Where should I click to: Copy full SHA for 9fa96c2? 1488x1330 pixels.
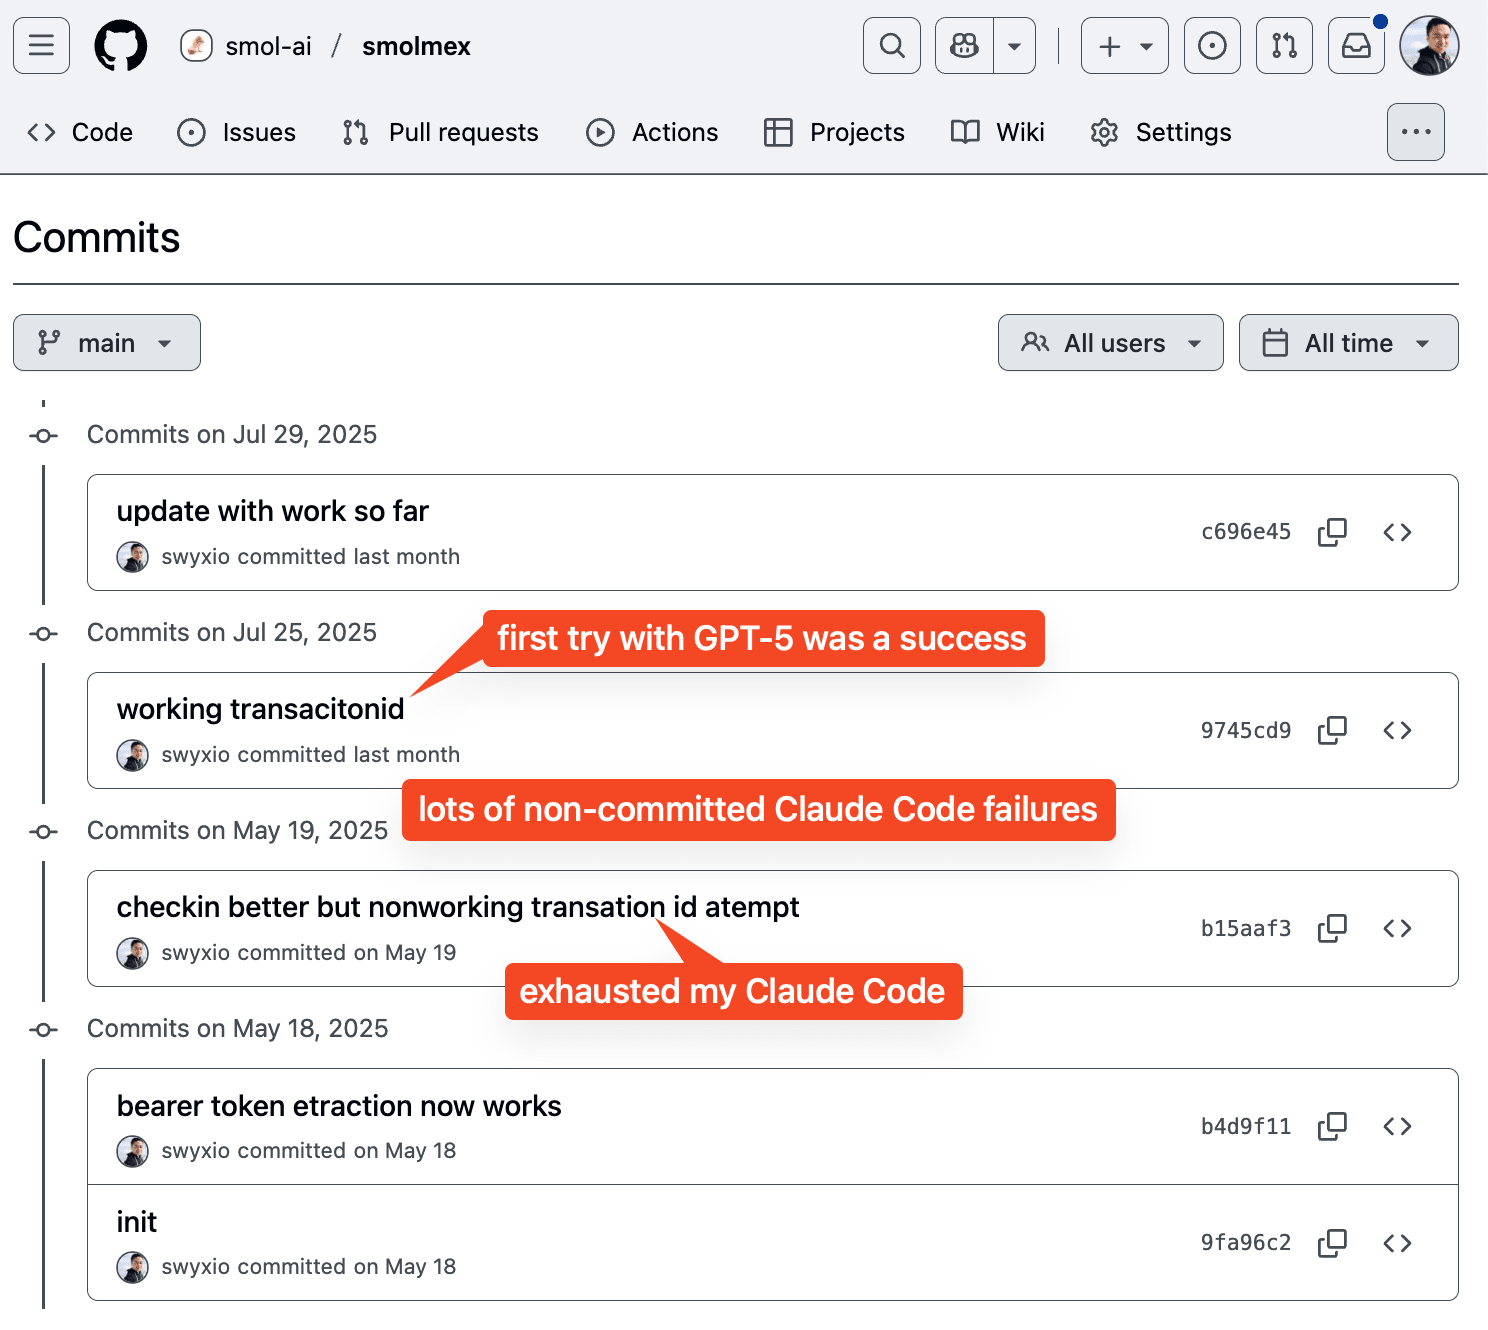pyautogui.click(x=1332, y=1242)
